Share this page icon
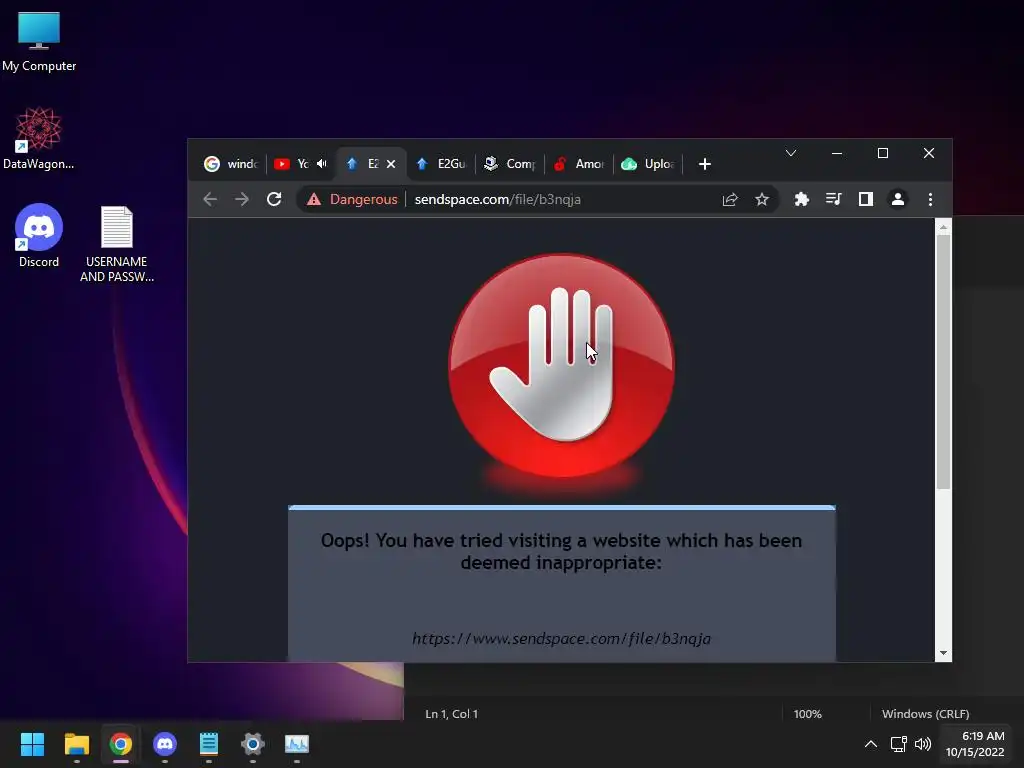The width and height of the screenshot is (1024, 768). coord(730,199)
